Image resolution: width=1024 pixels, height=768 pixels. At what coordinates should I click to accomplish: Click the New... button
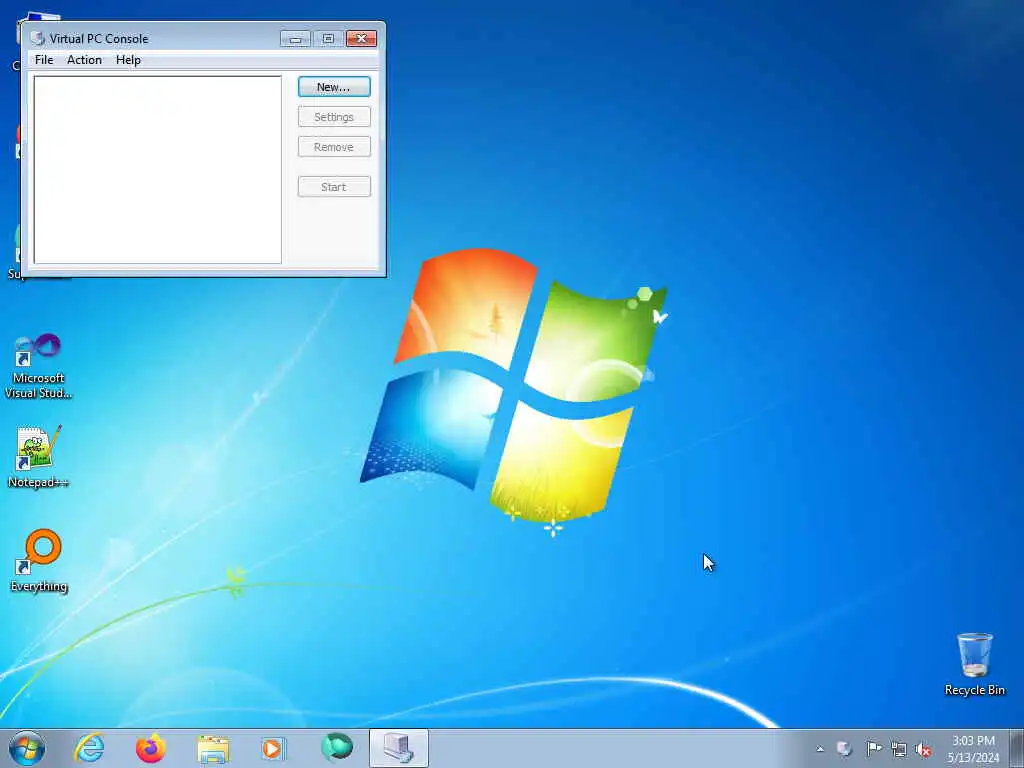tap(334, 87)
